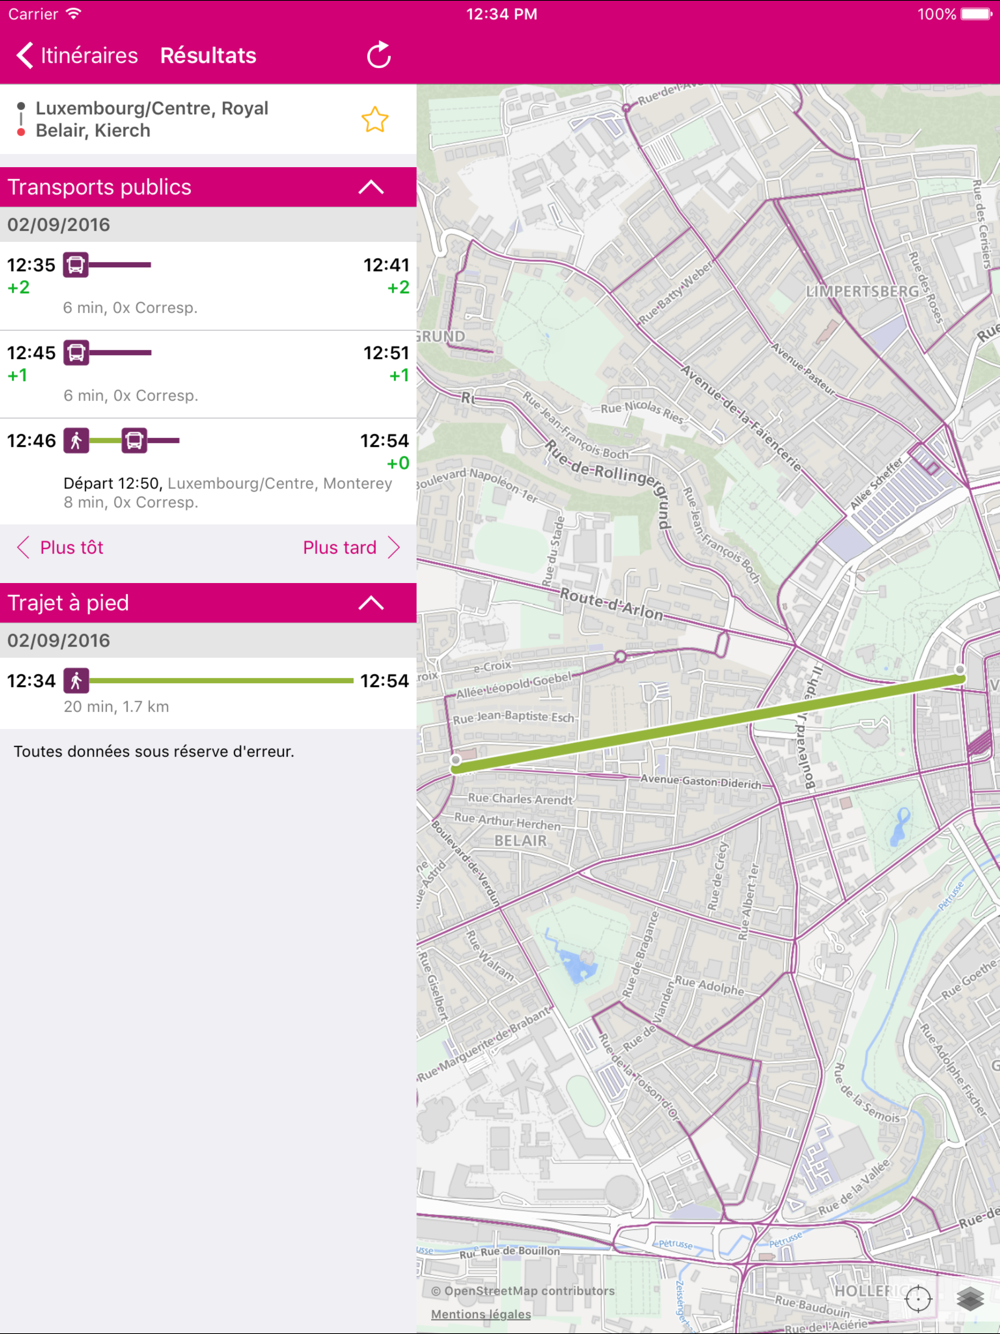Mark route as favorite with star
This screenshot has width=1000, height=1334.
[375, 120]
